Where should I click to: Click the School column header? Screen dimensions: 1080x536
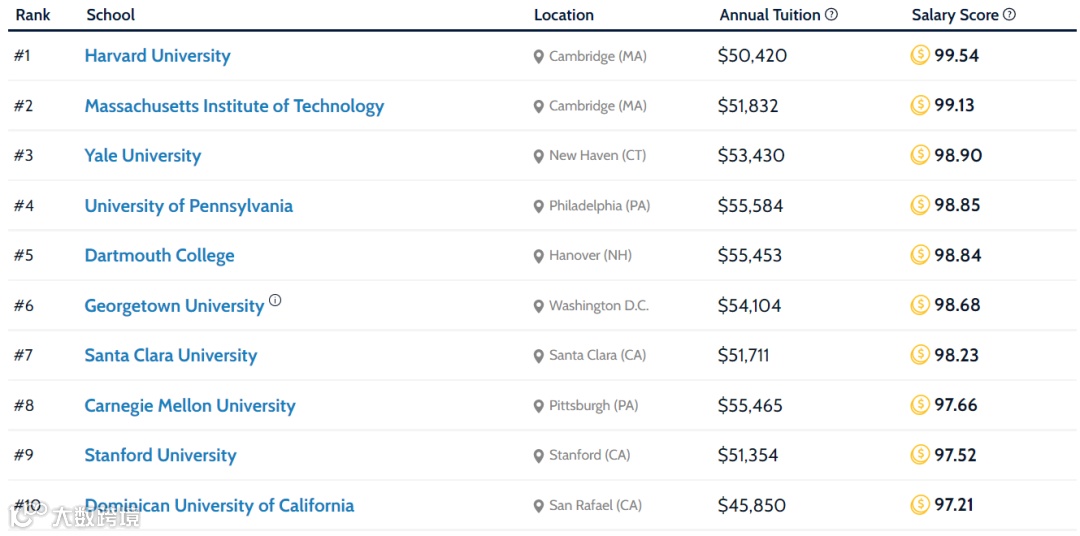(x=110, y=15)
